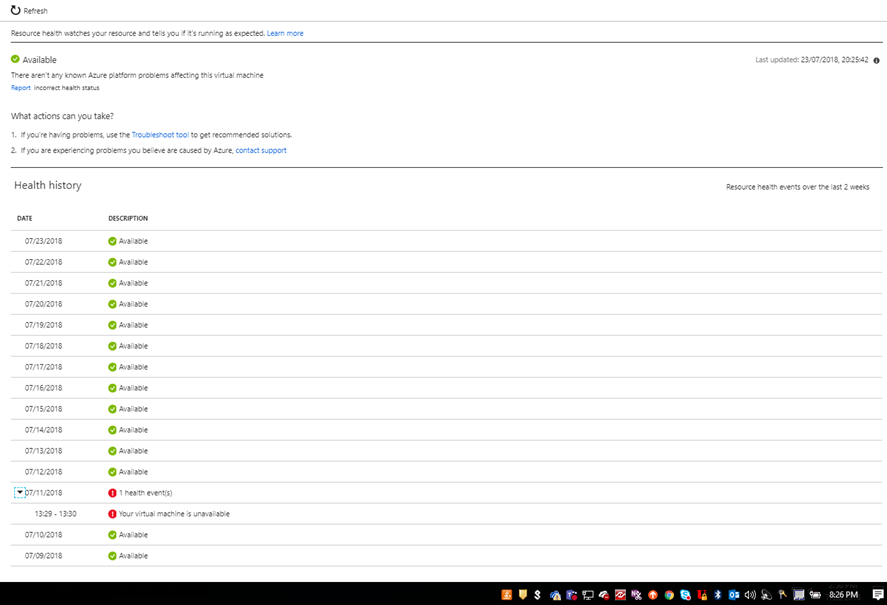Open the Troubleshoot tool link
The height and width of the screenshot is (605, 887).
pyautogui.click(x=160, y=135)
